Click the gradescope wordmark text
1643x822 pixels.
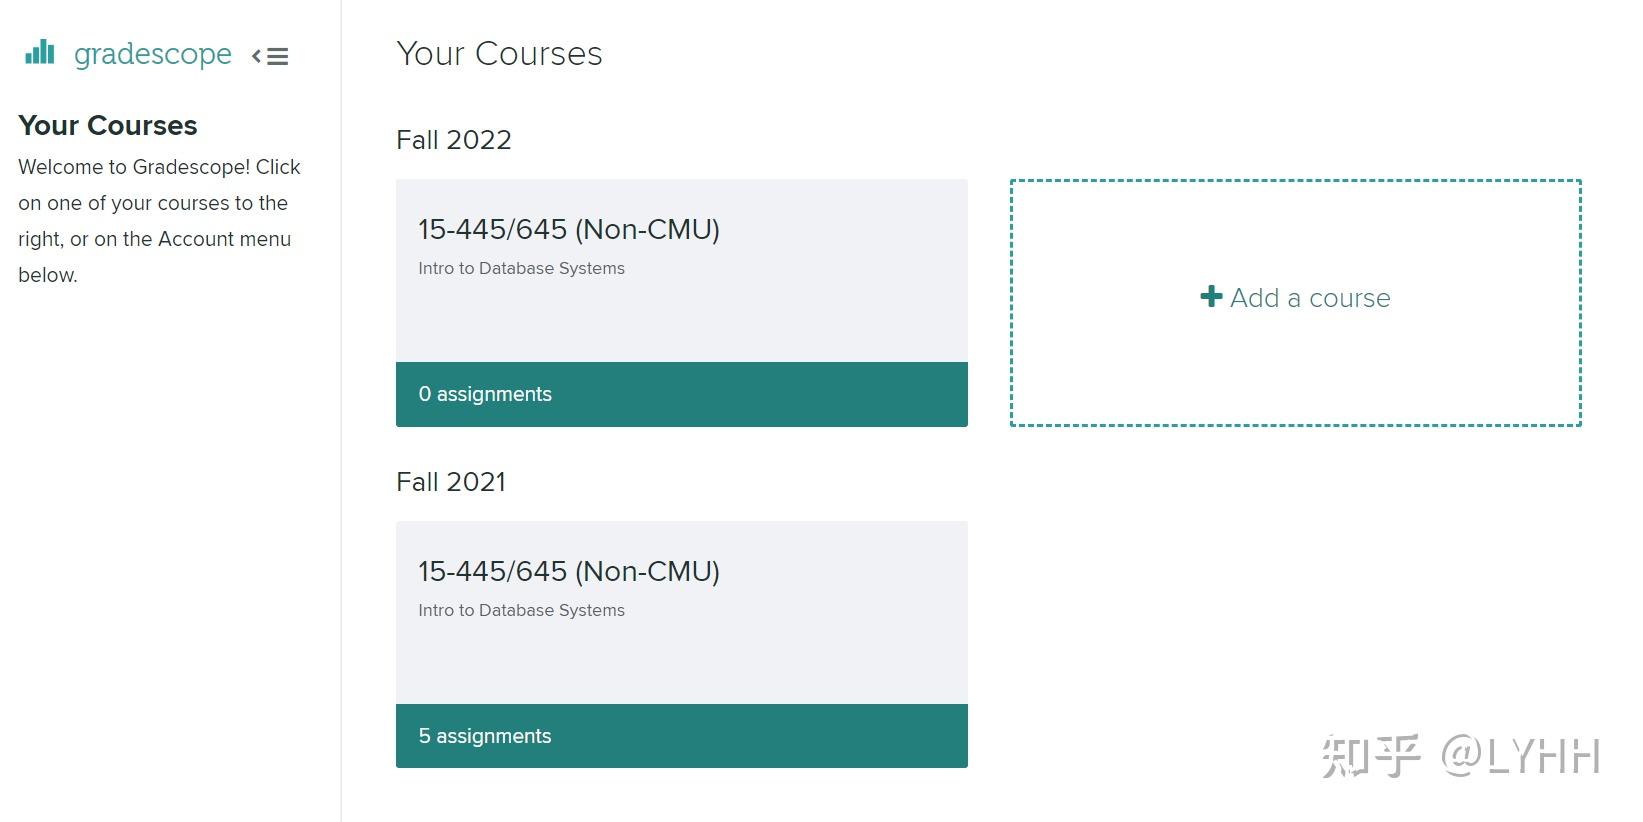pos(152,54)
